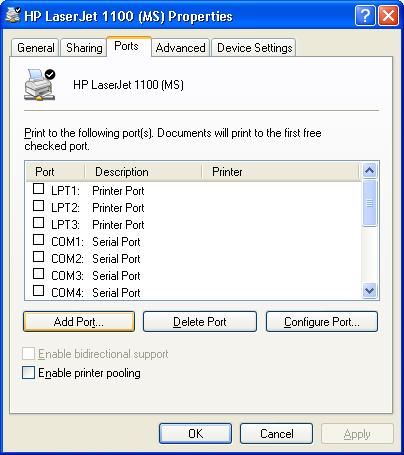Click the Configure Port button
This screenshot has height=455, width=404.
coord(322,322)
